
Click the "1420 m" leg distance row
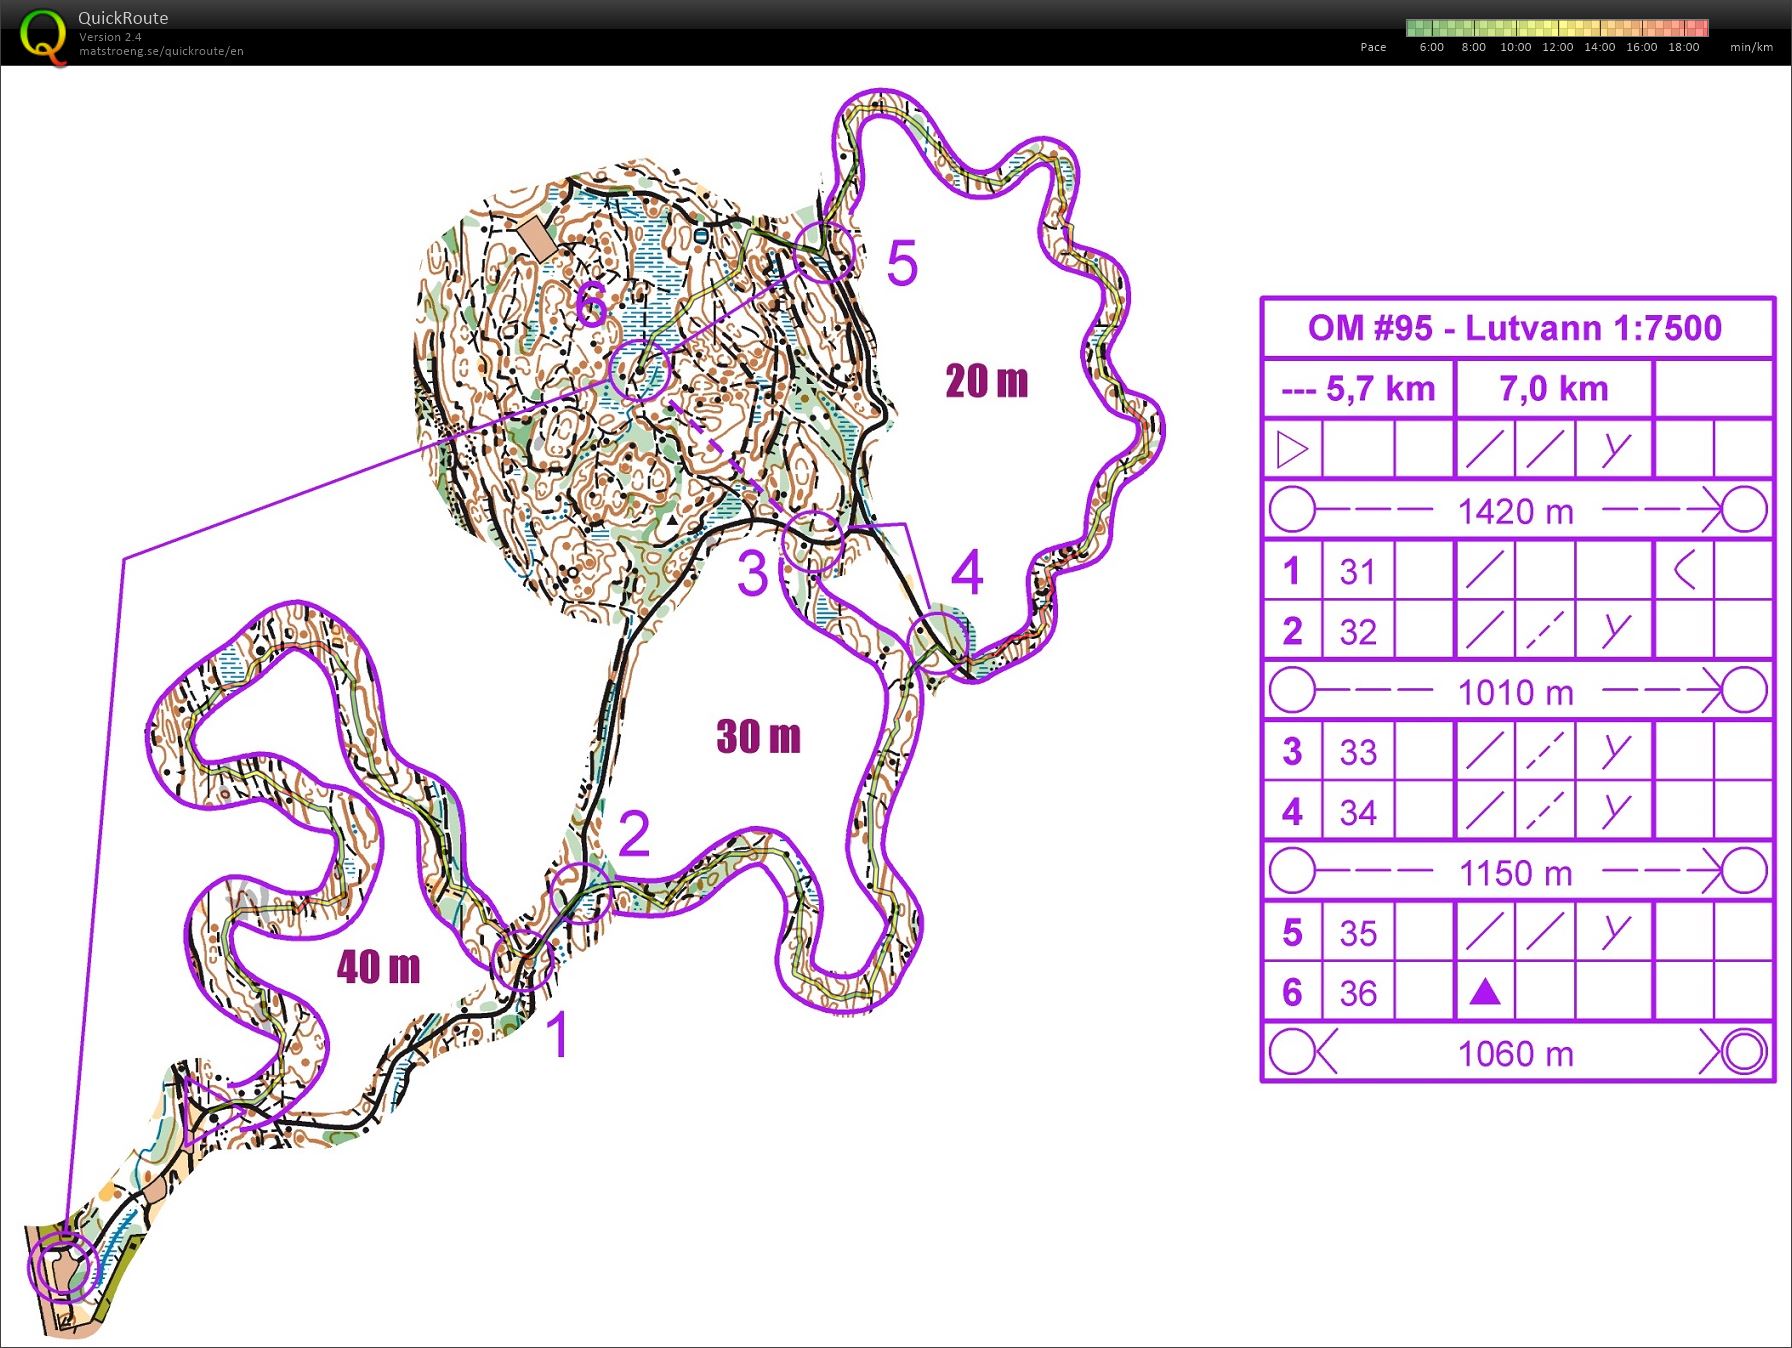click(x=1515, y=511)
